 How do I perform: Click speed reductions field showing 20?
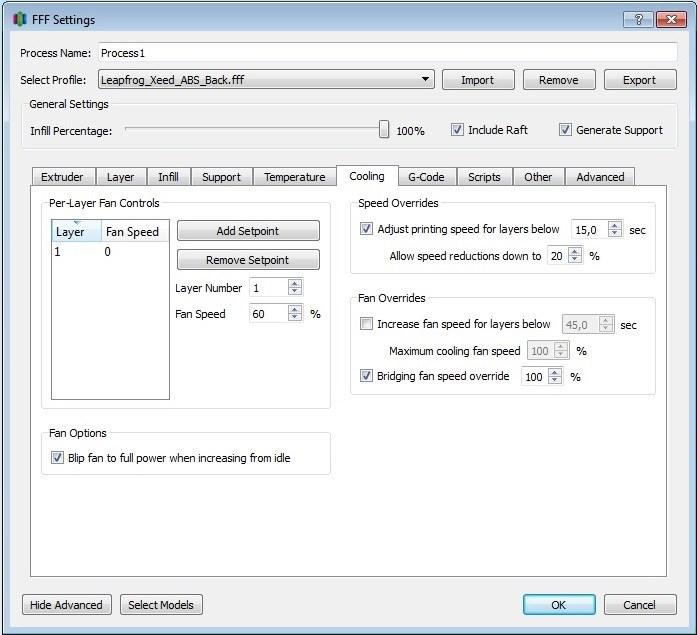coord(558,256)
